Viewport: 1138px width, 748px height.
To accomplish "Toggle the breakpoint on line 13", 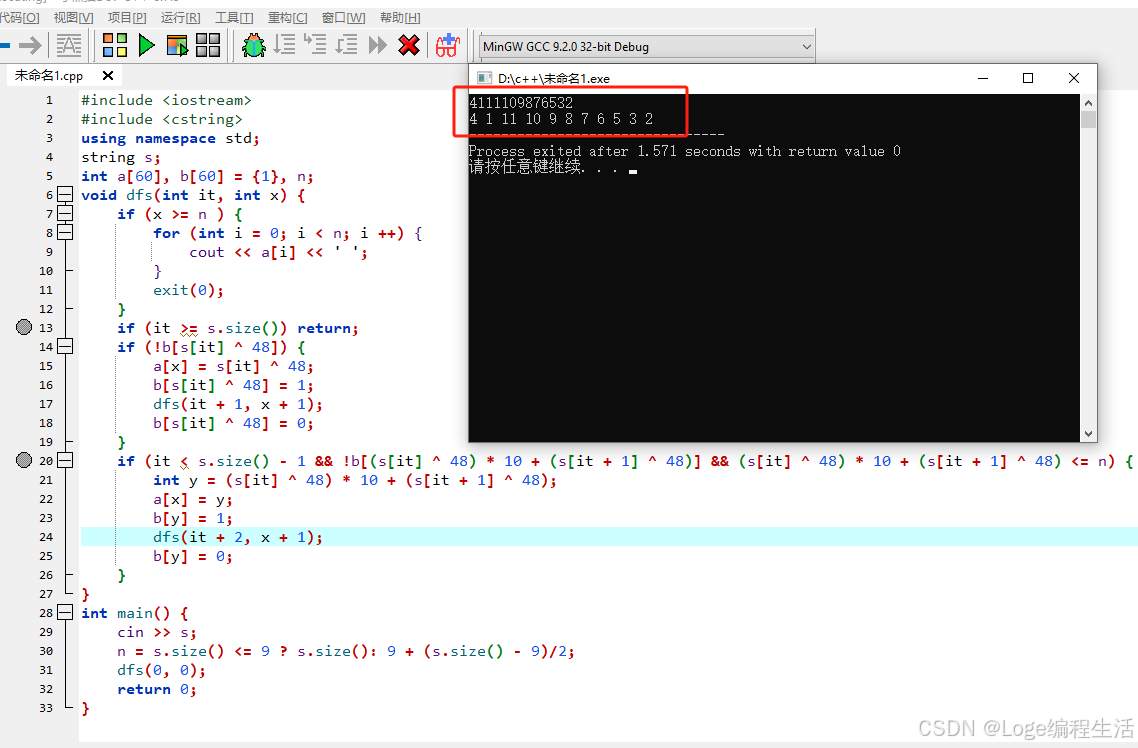I will [24, 328].
